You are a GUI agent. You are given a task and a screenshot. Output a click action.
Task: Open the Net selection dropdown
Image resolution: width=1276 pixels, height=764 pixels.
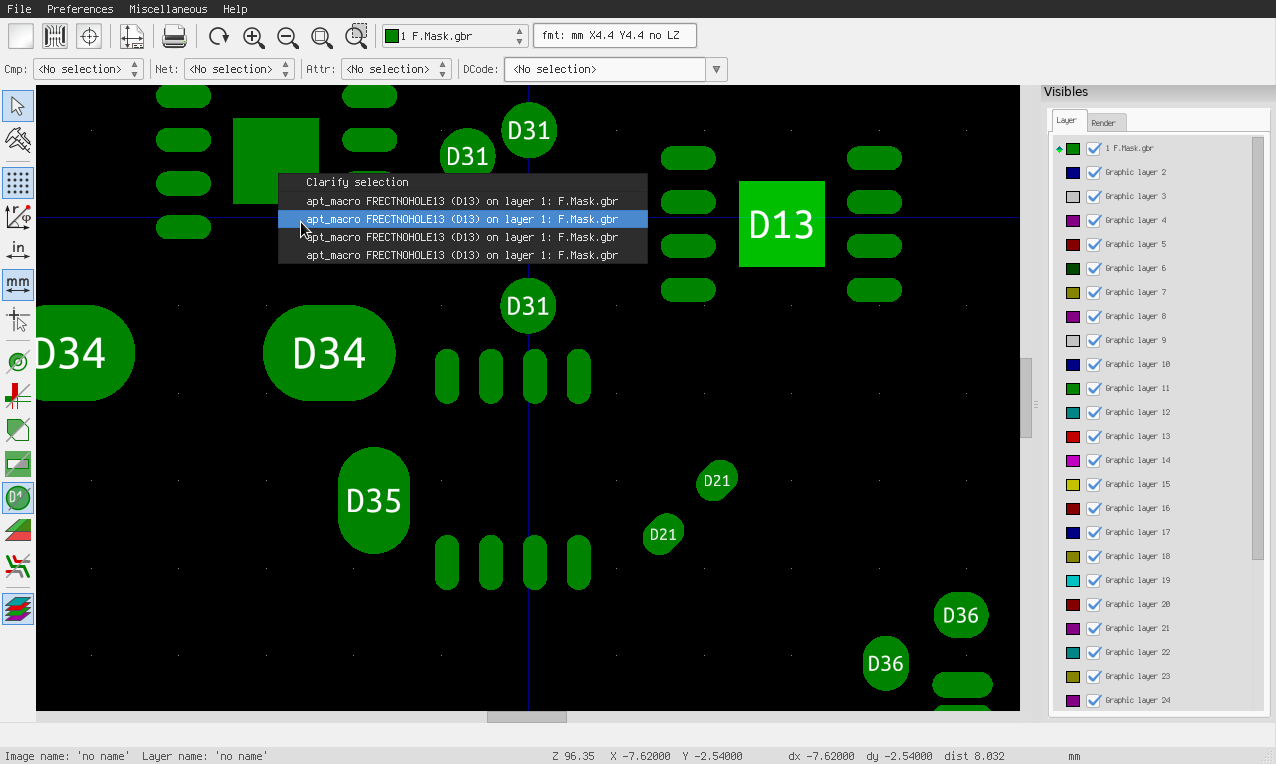click(x=239, y=69)
